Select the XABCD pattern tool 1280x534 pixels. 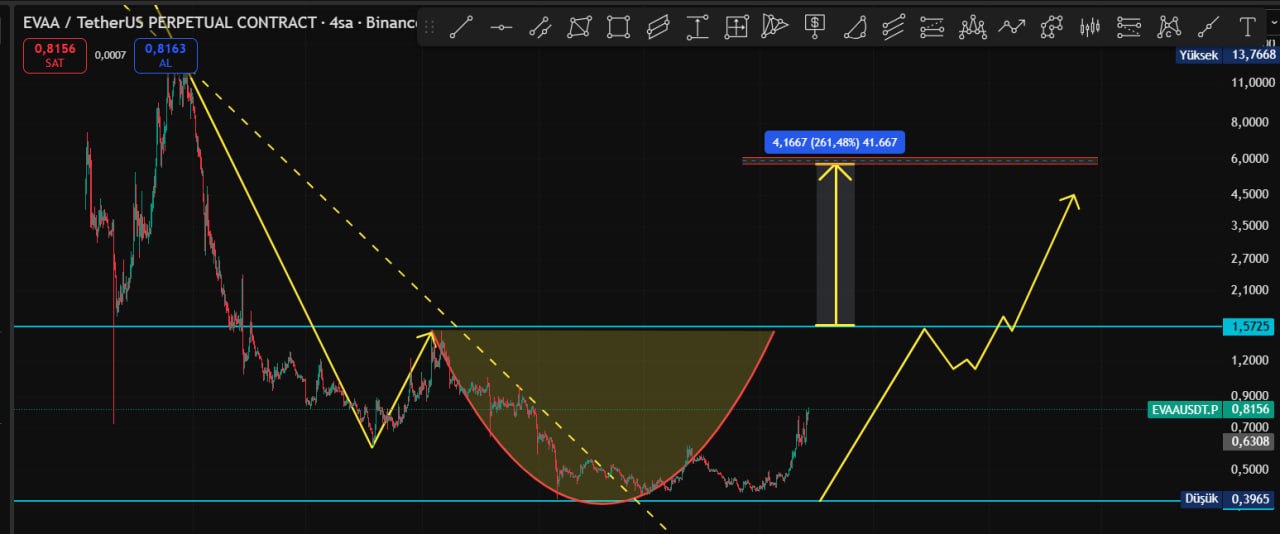(1168, 27)
